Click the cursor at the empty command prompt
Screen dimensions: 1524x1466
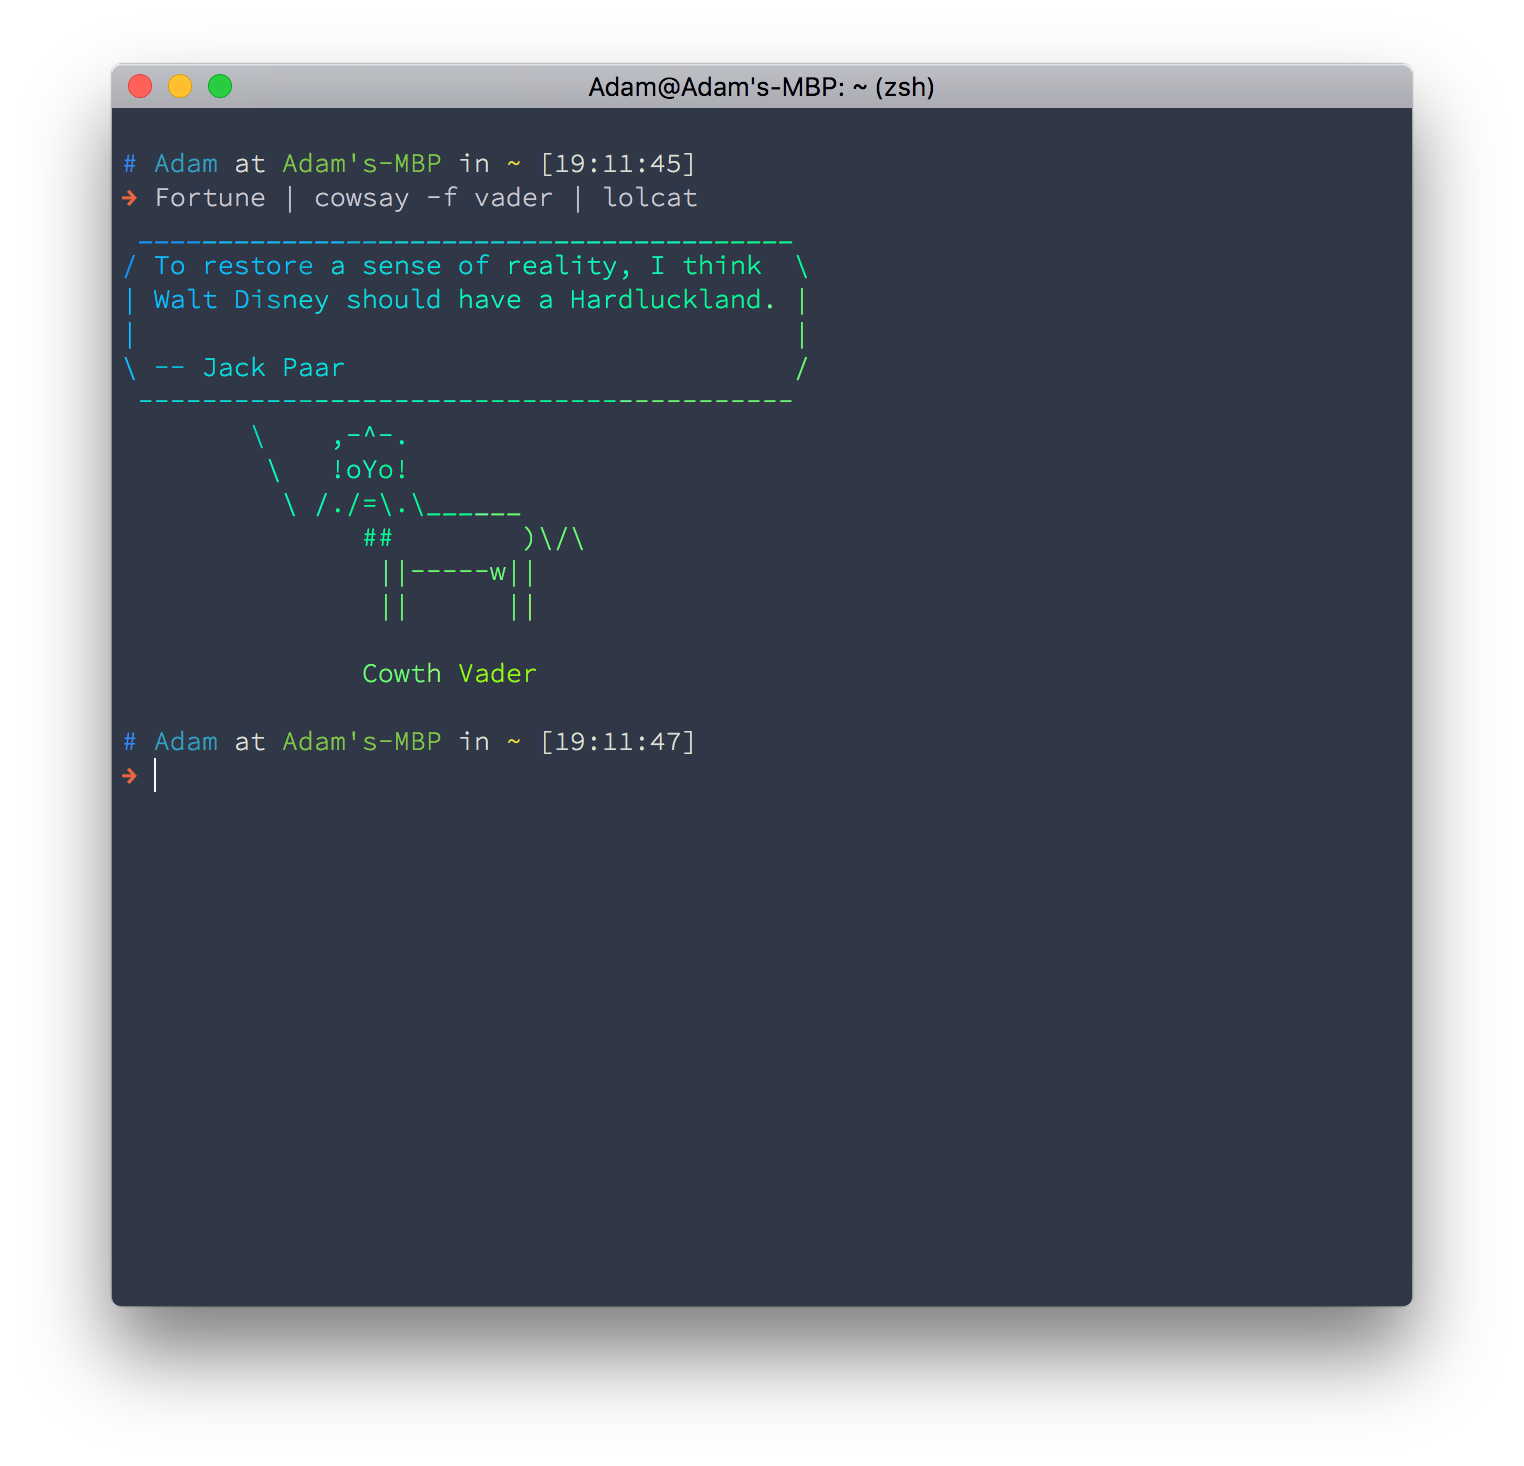click(155, 775)
